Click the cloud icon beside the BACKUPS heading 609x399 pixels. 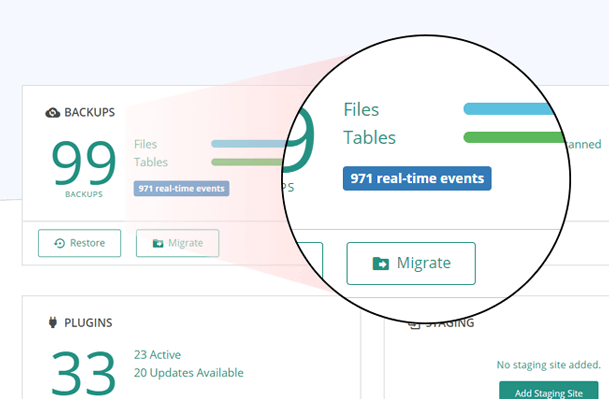[x=53, y=113]
